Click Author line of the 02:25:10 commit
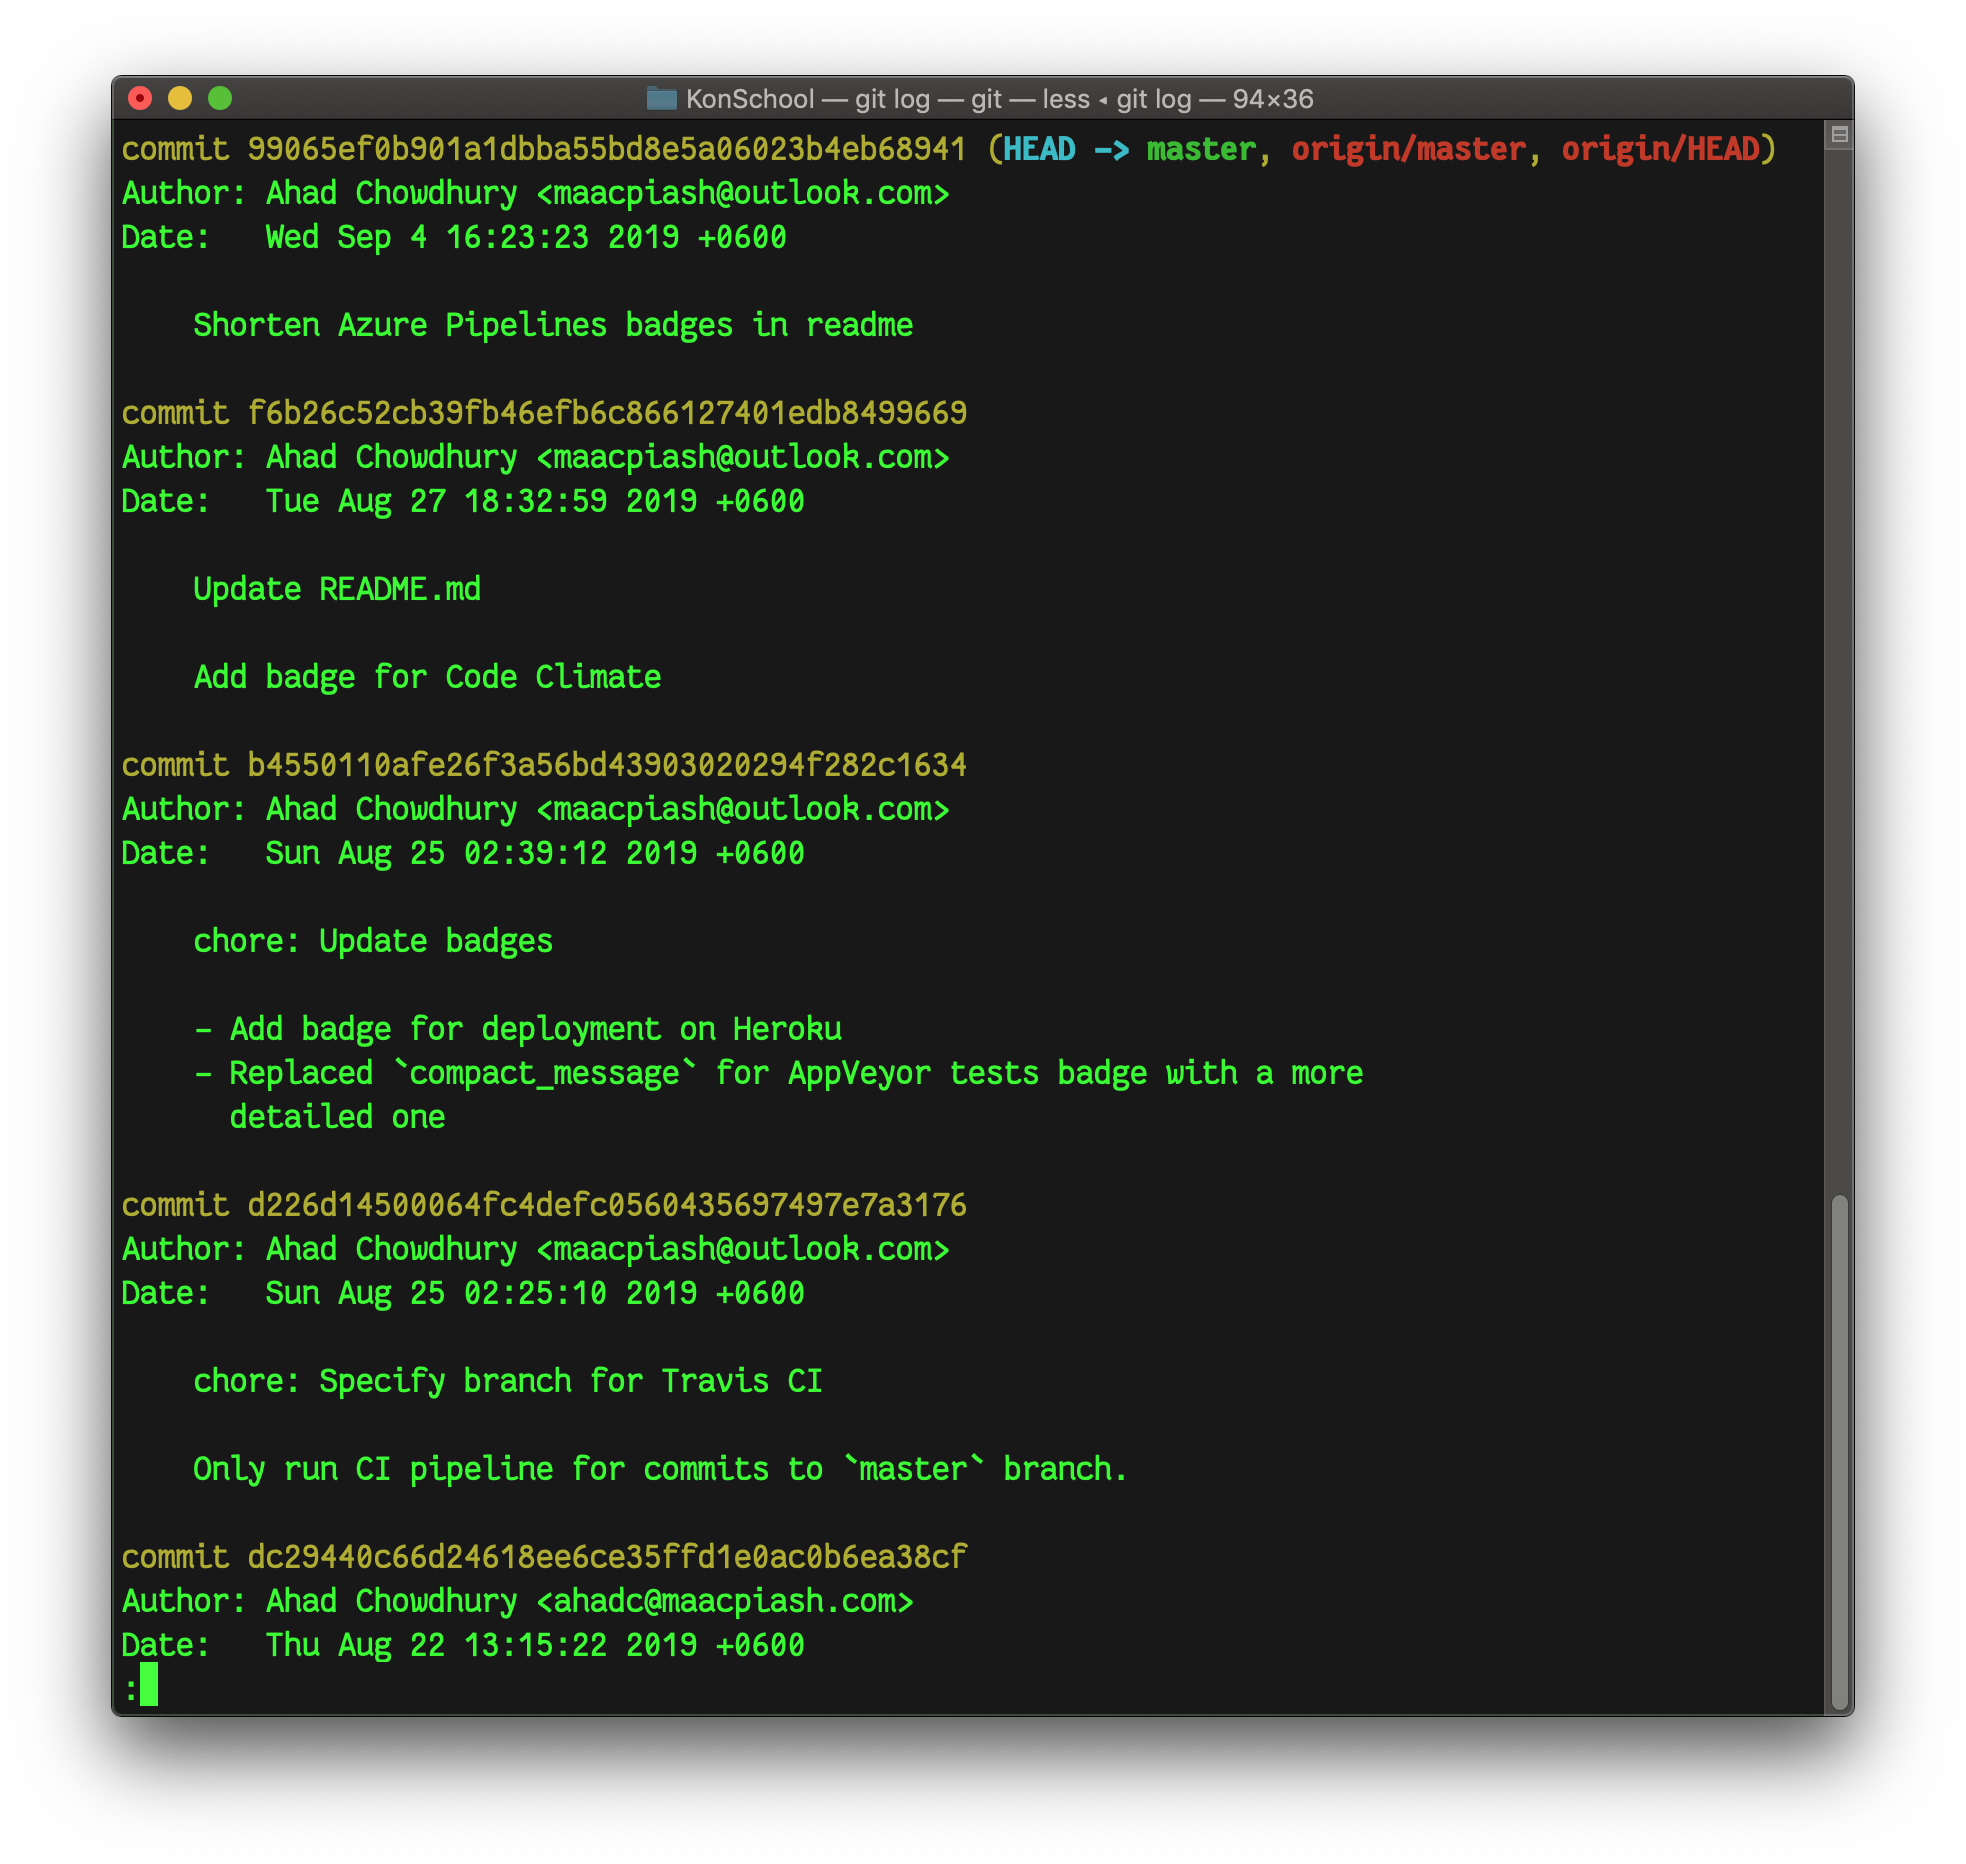The image size is (1966, 1864). click(x=535, y=1249)
